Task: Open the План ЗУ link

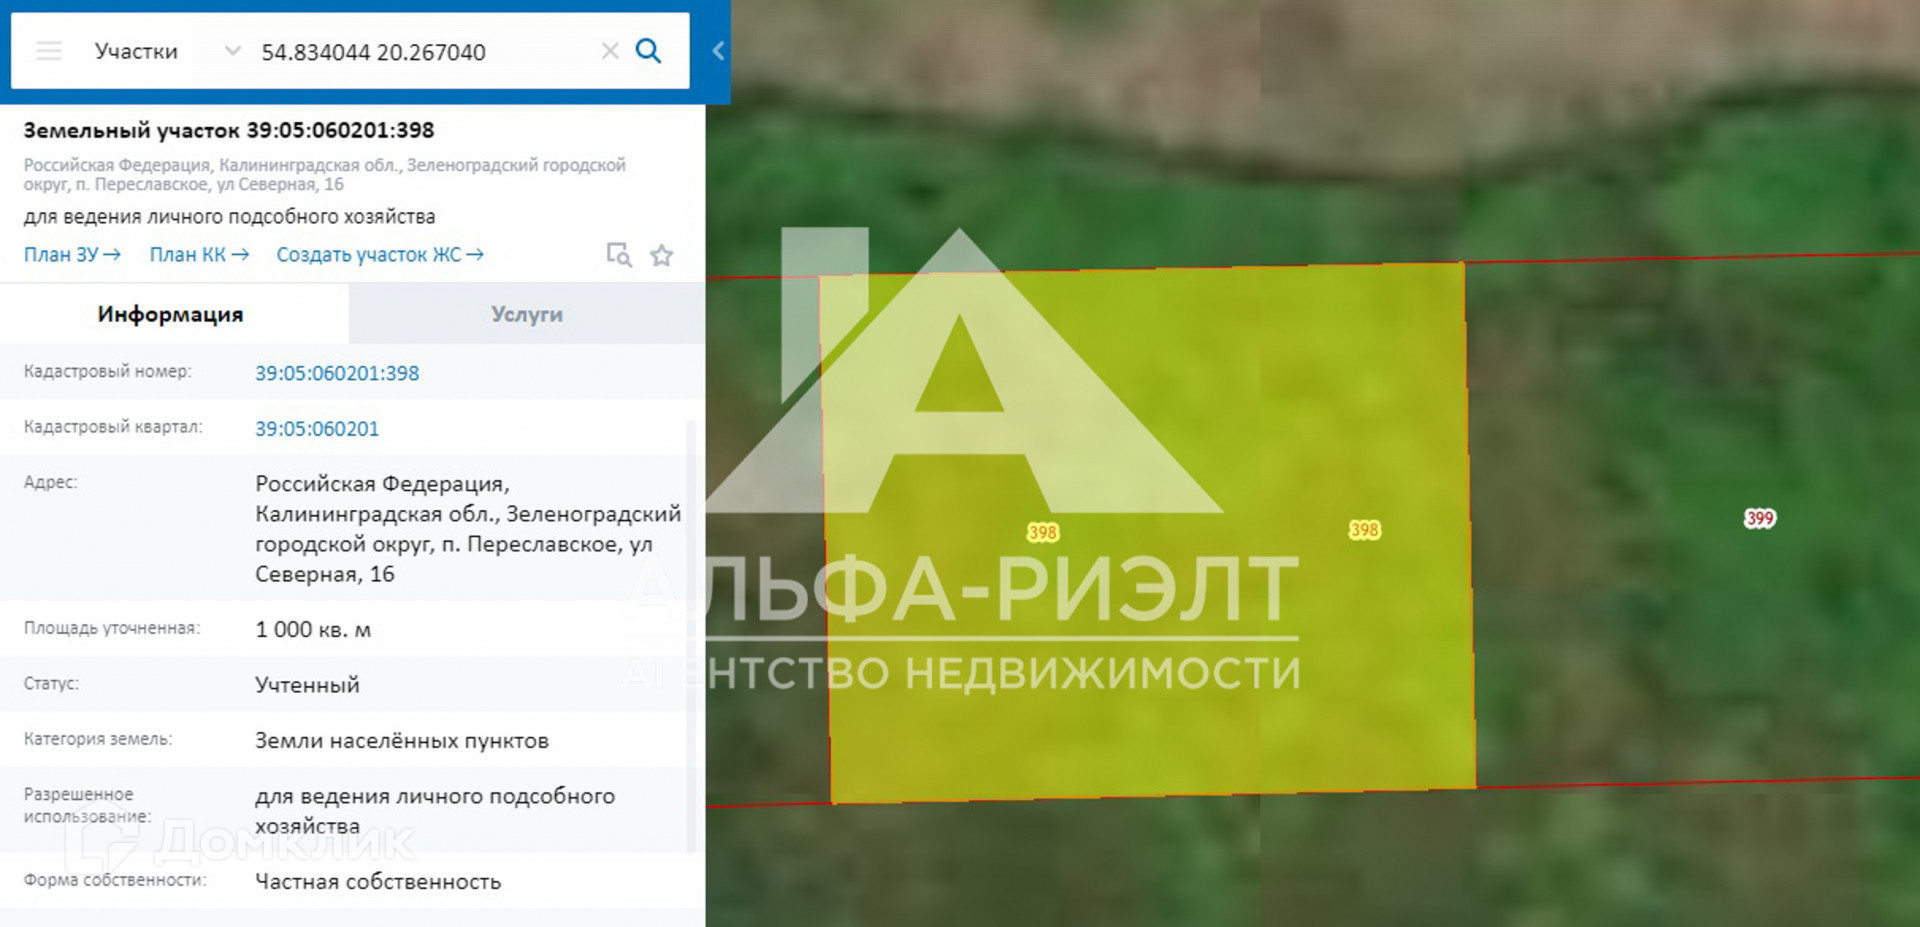Action: (72, 255)
